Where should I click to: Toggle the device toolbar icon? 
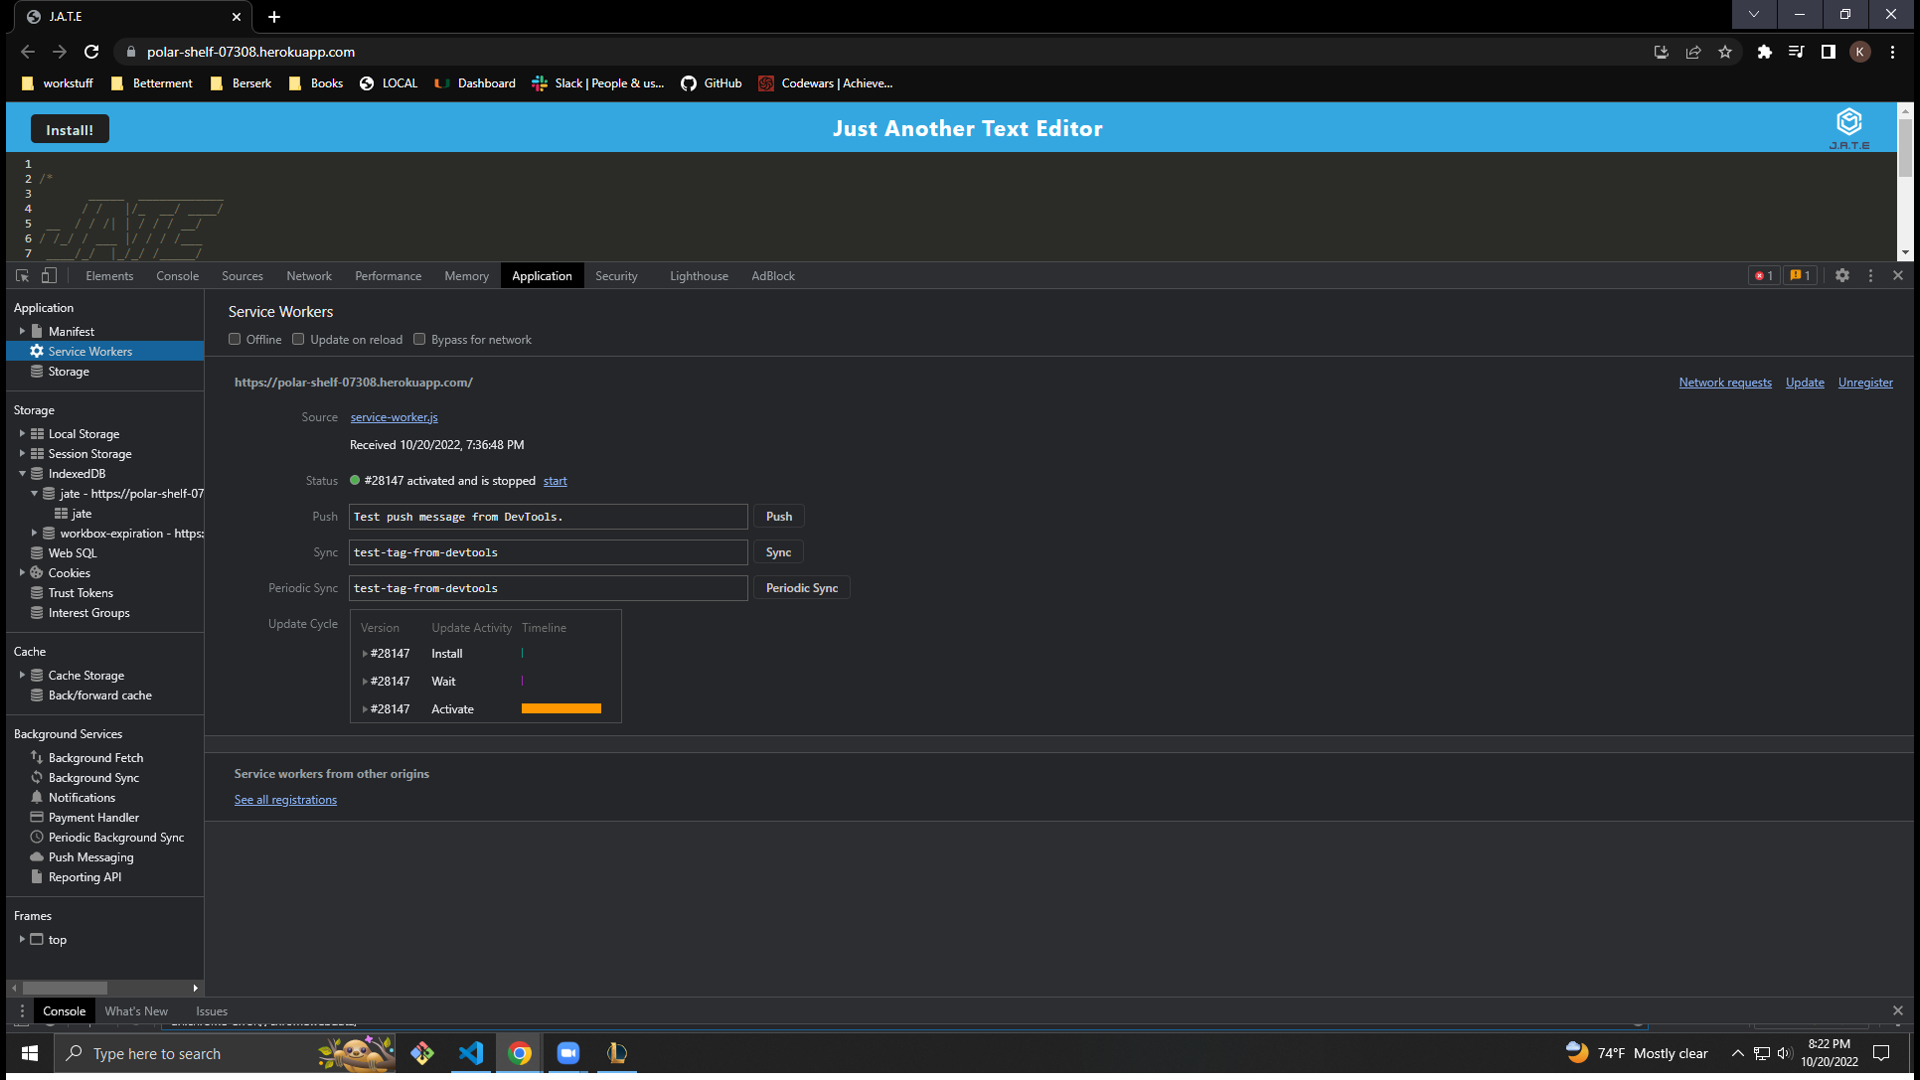48,276
